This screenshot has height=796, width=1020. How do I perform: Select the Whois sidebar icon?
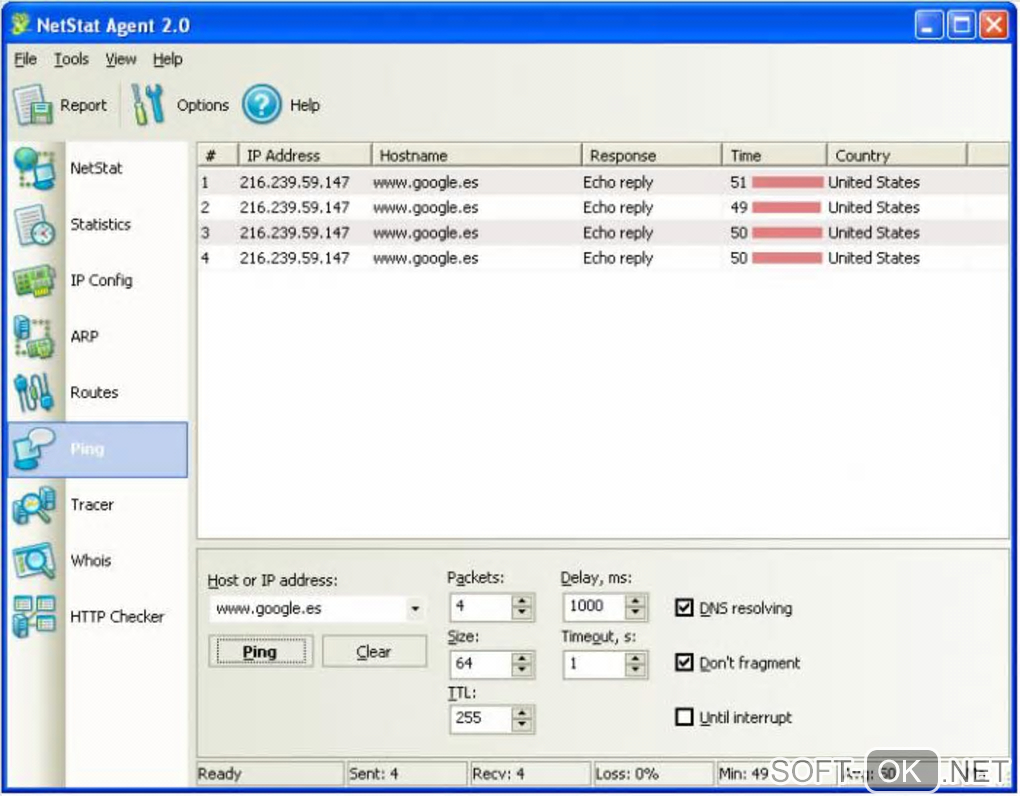pyautogui.click(x=34, y=561)
